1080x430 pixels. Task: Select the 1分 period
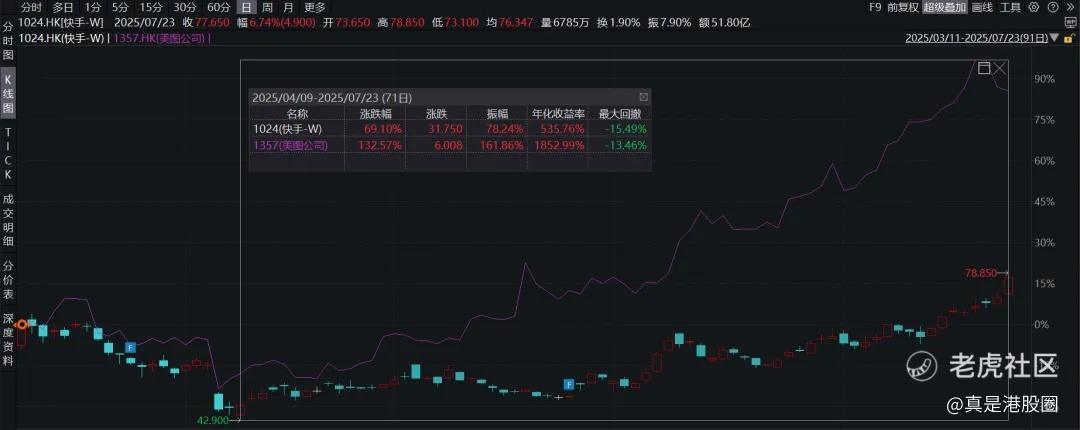(93, 8)
